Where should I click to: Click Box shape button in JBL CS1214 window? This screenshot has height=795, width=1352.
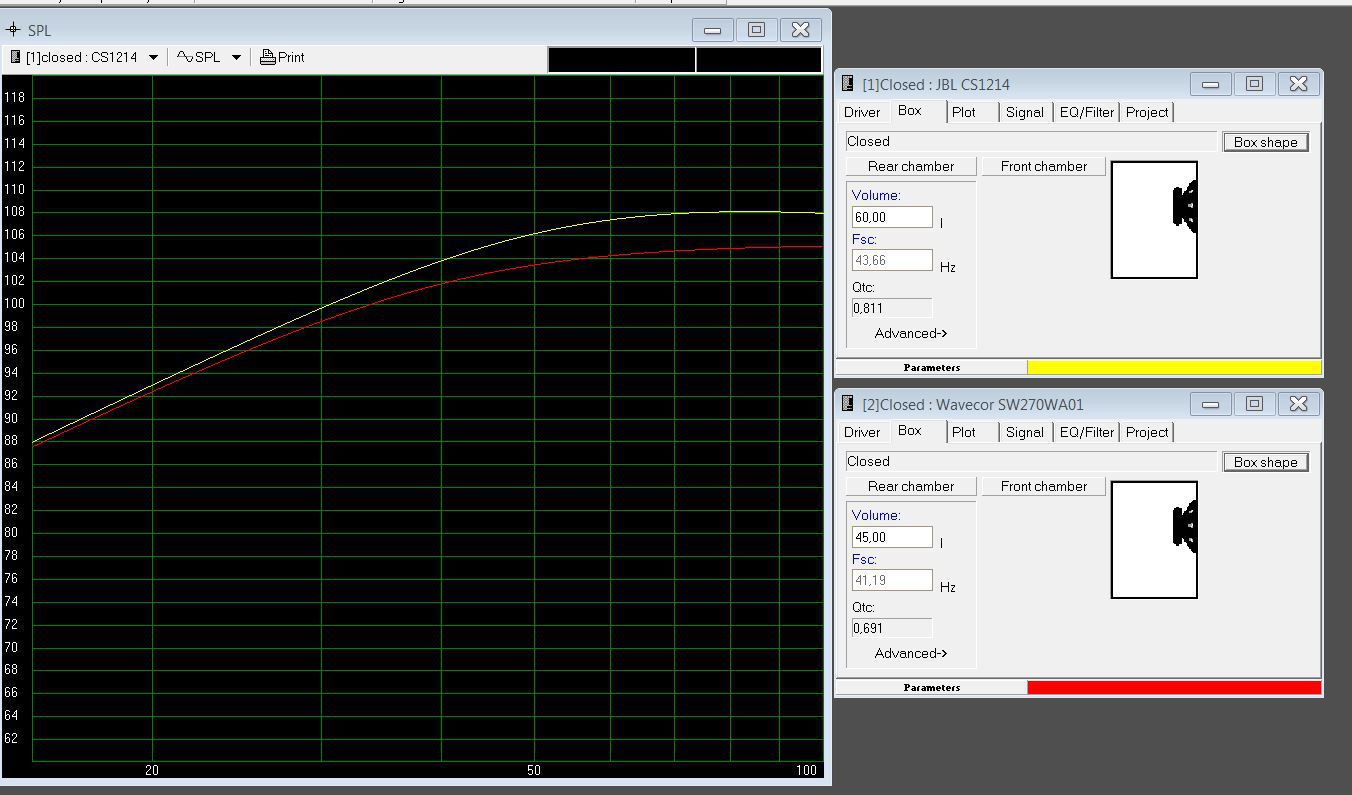click(x=1265, y=142)
